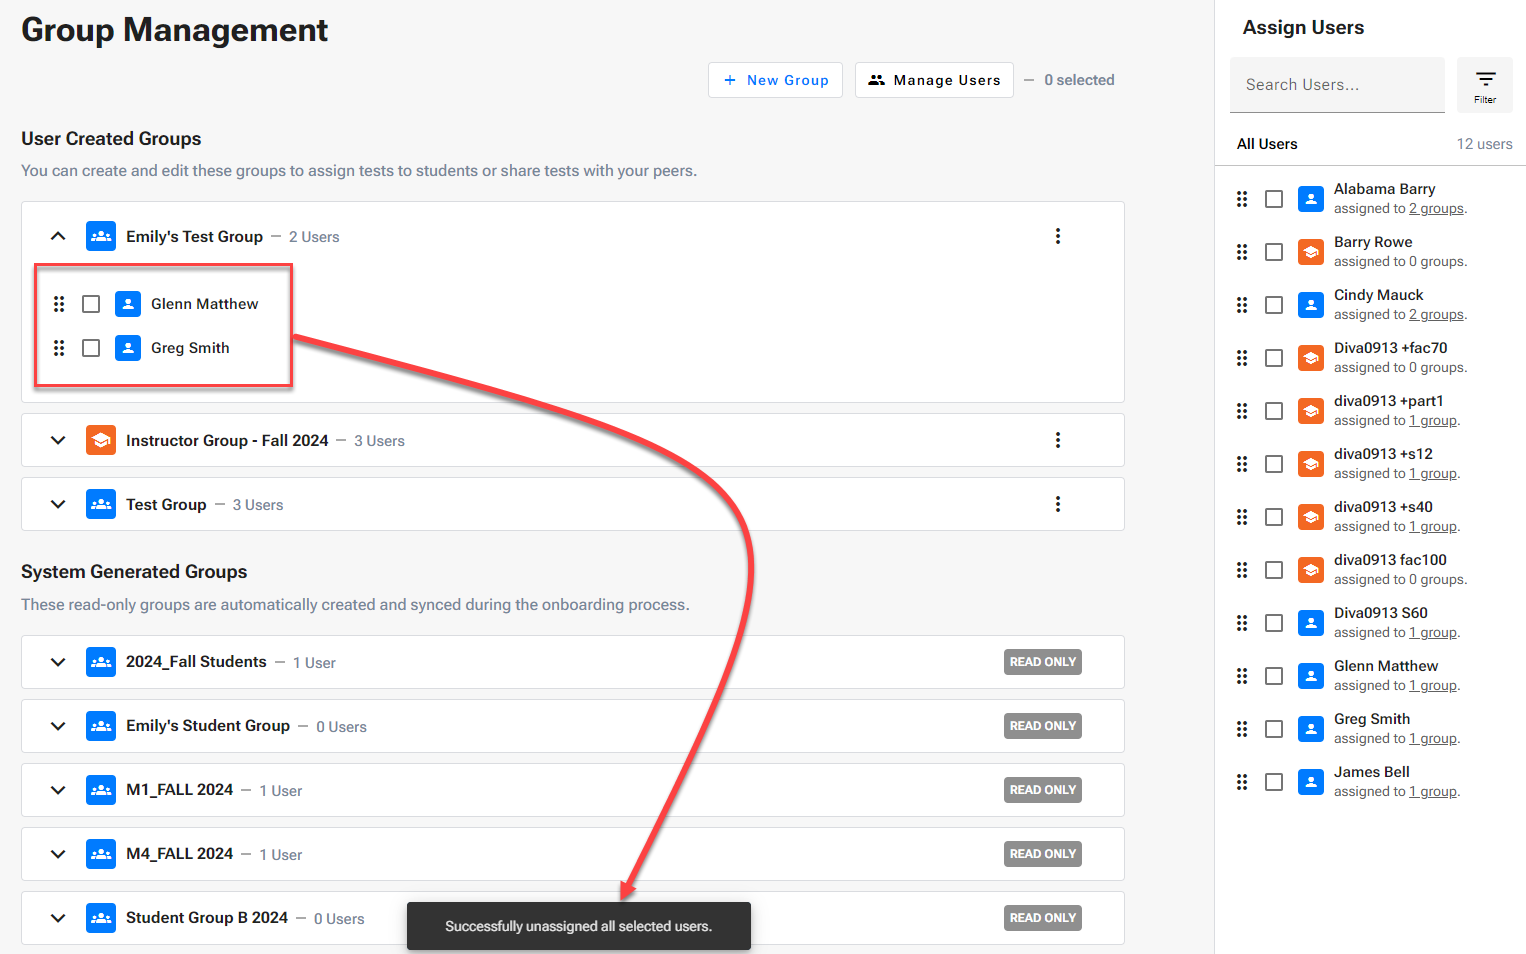The width and height of the screenshot is (1526, 954).
Task: Select Alabama Barry checkbox in user list
Action: click(1274, 199)
